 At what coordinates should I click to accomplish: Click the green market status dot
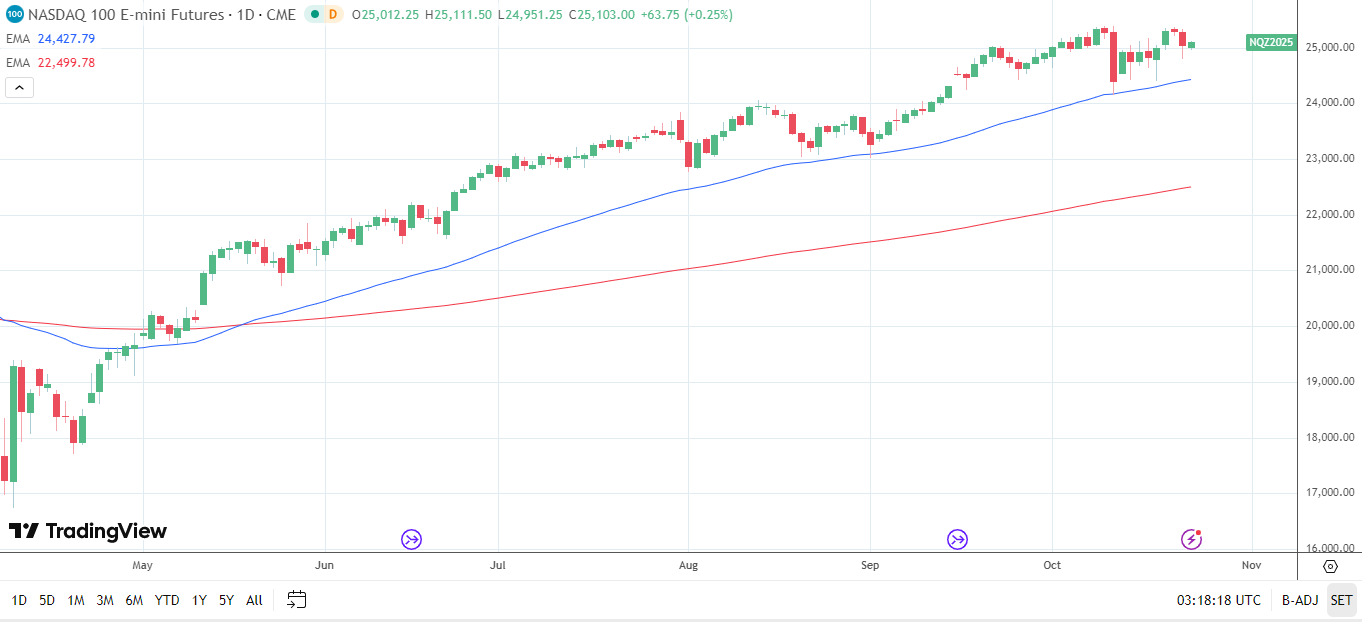click(x=315, y=15)
